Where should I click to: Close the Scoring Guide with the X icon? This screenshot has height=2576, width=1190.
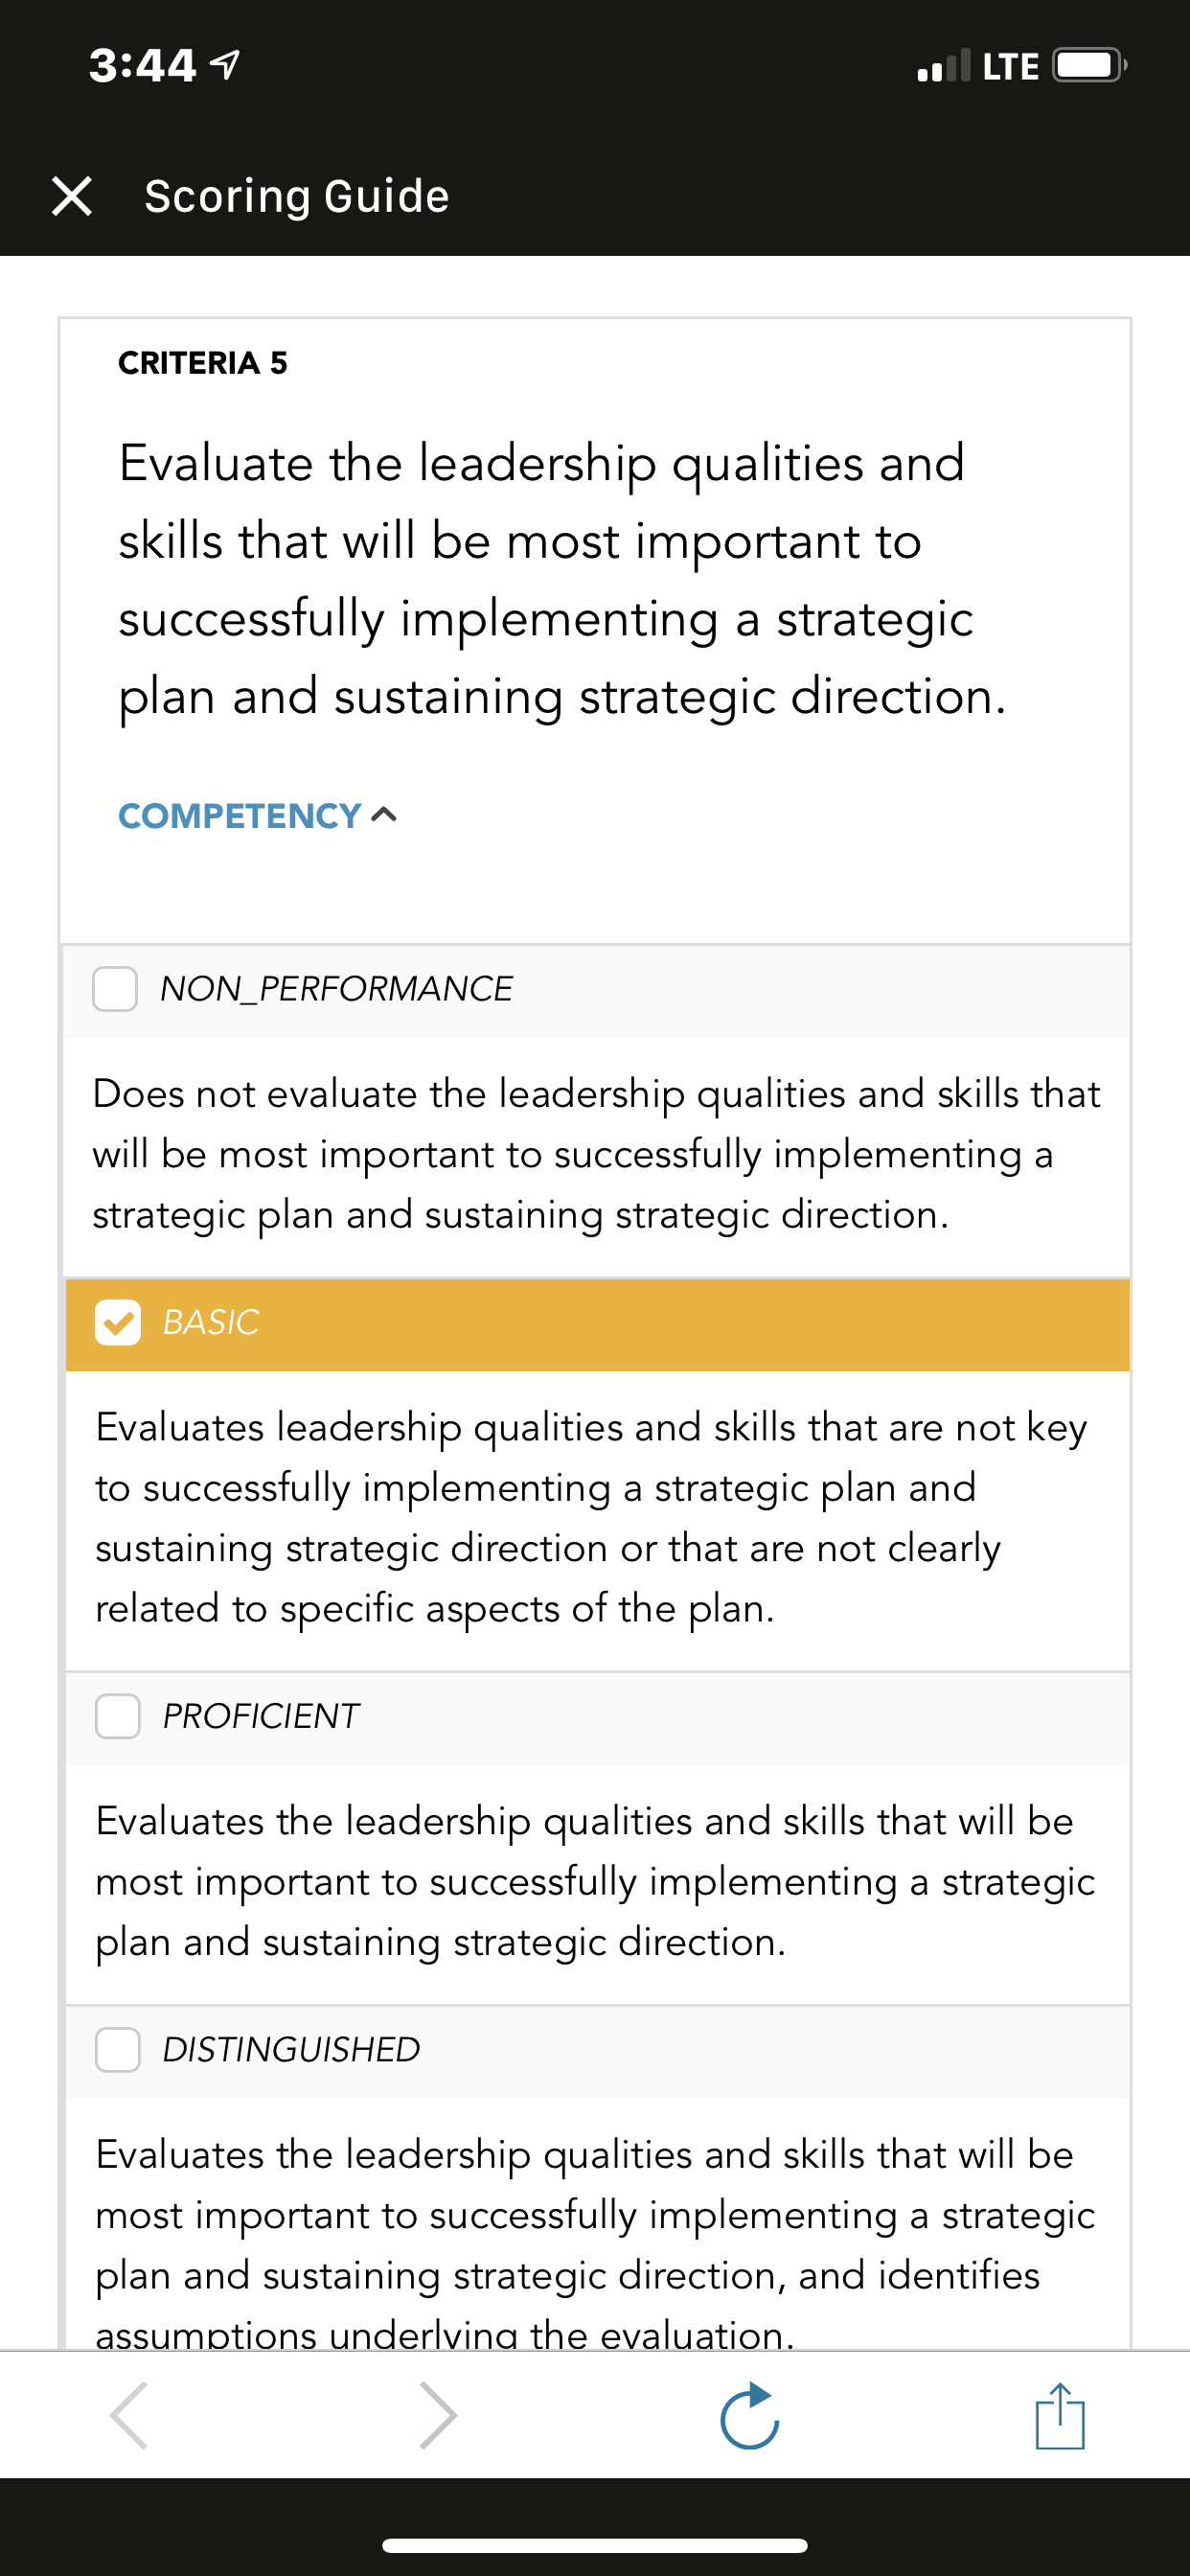(72, 196)
